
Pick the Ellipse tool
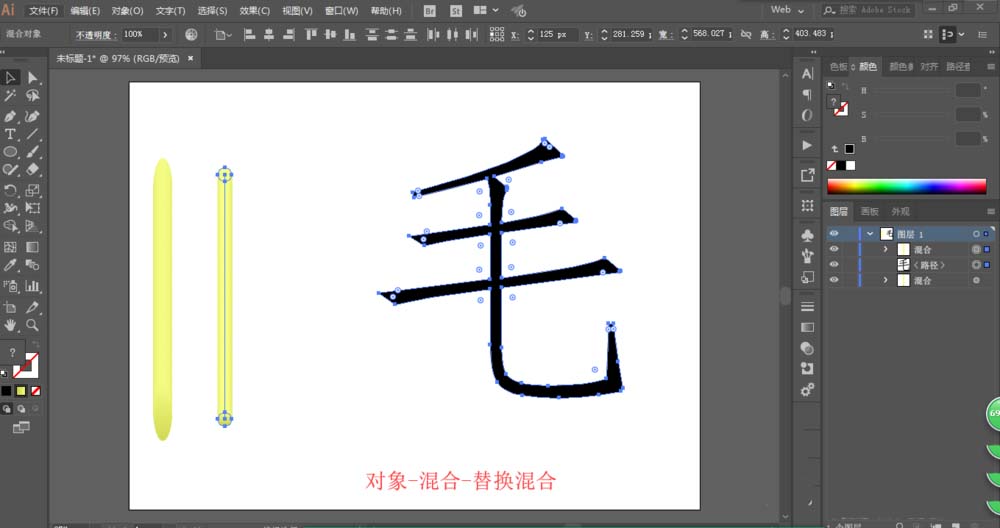coord(10,152)
